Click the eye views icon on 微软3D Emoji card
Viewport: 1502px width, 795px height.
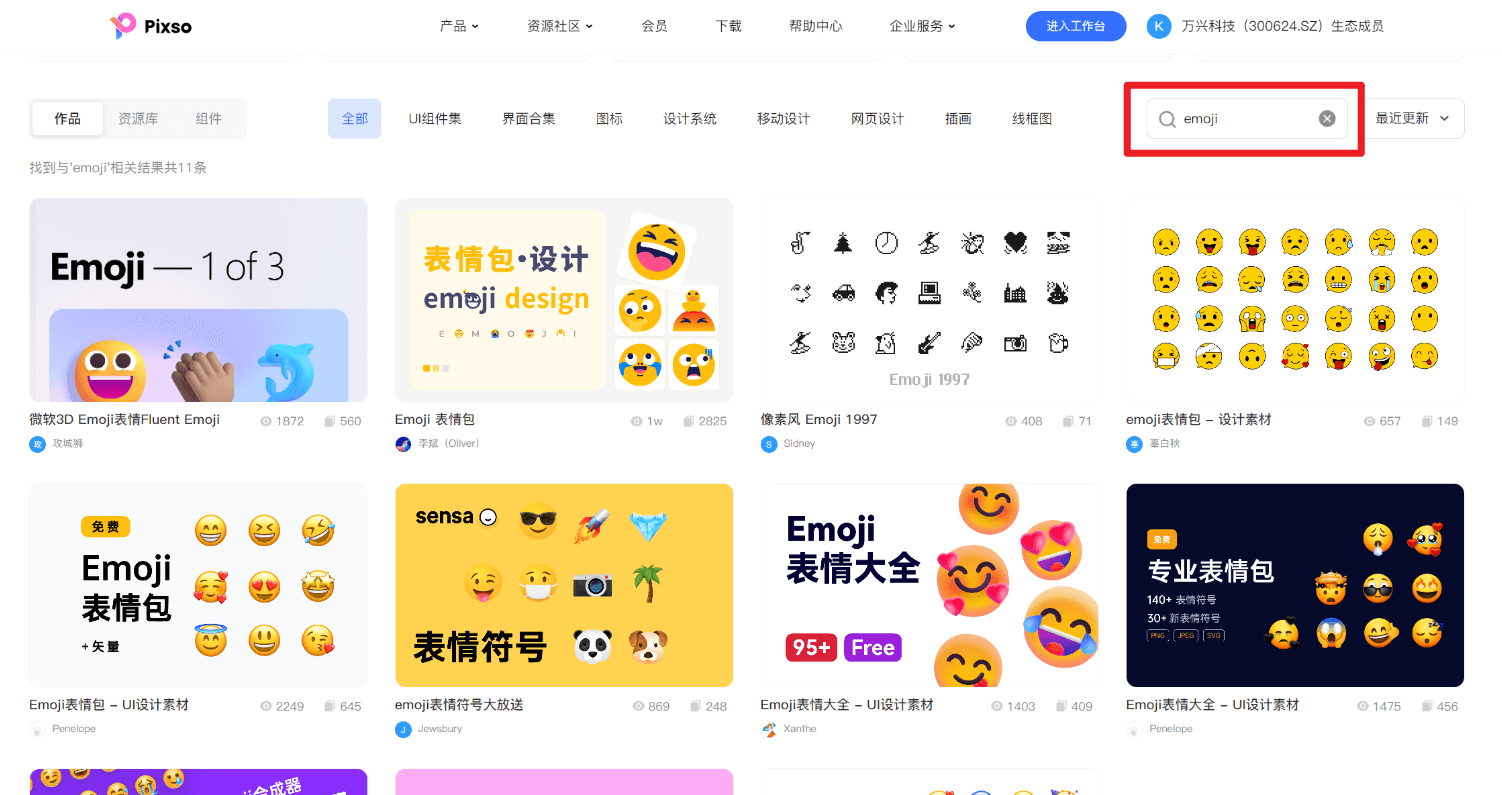coord(268,421)
